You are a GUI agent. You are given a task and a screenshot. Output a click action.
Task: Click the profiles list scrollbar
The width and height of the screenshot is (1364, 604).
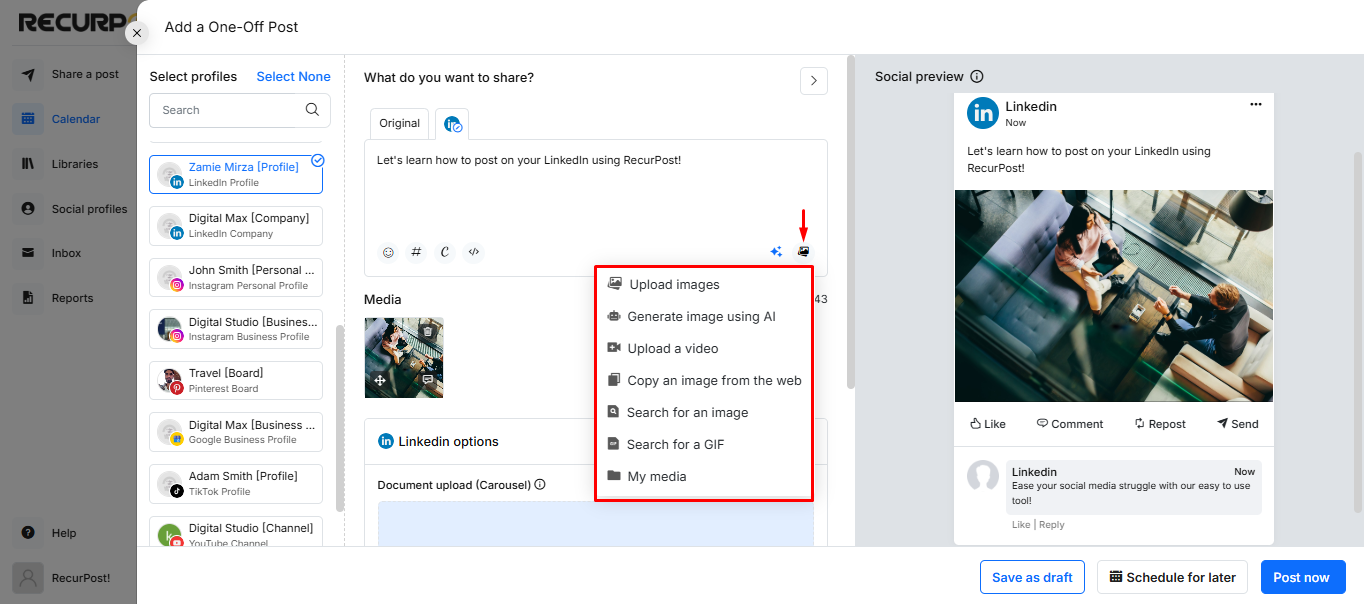click(340, 418)
